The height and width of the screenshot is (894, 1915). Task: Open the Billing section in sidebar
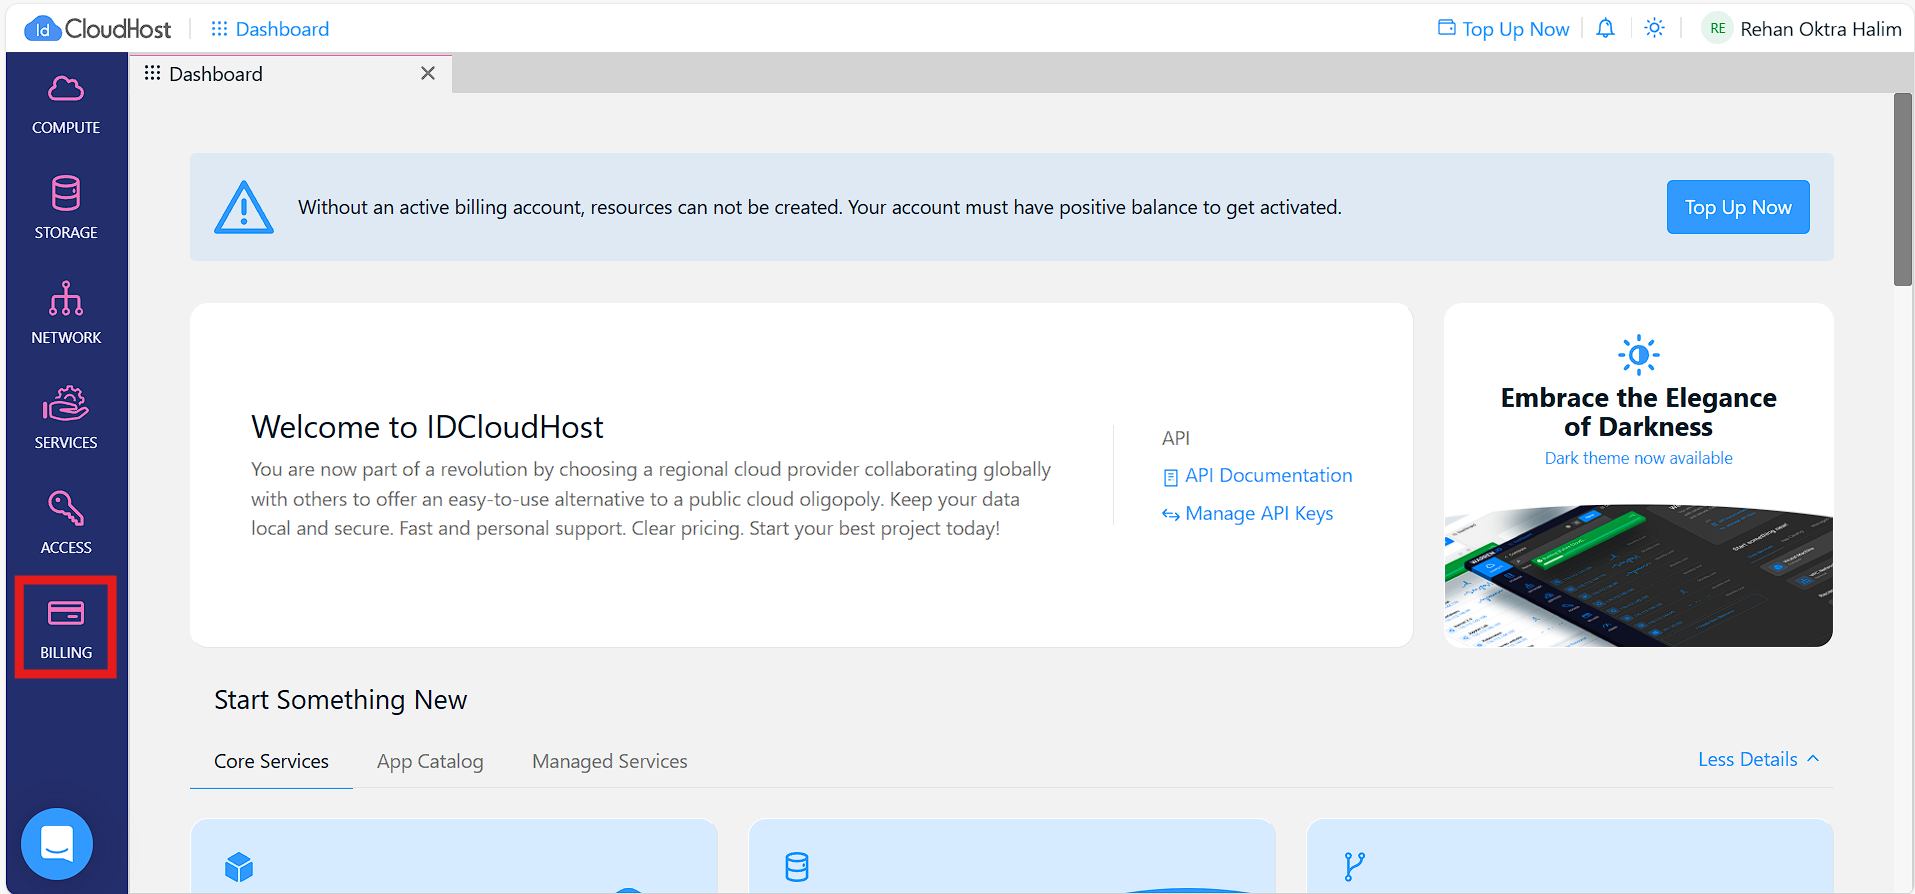click(x=66, y=628)
